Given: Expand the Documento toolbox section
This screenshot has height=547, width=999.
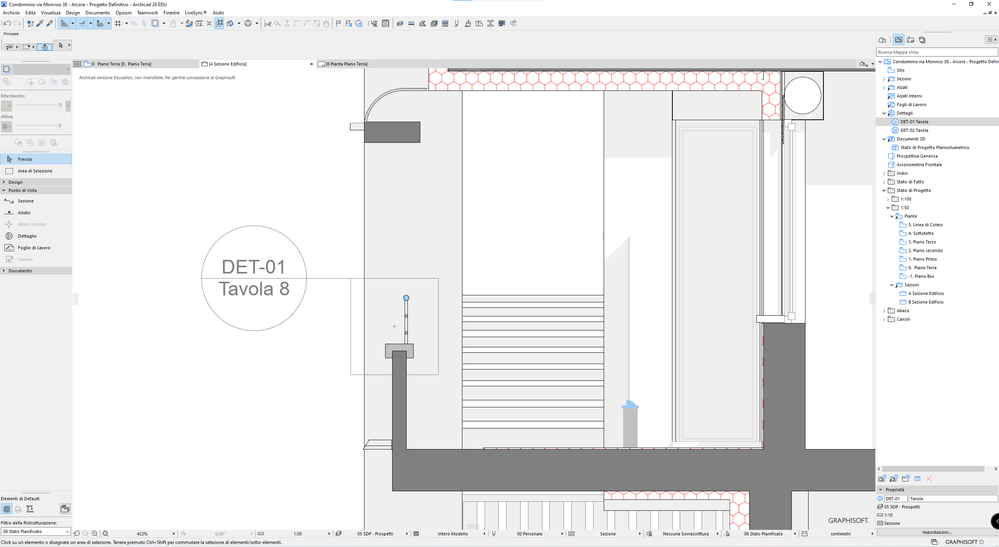Looking at the screenshot, I should [20, 271].
